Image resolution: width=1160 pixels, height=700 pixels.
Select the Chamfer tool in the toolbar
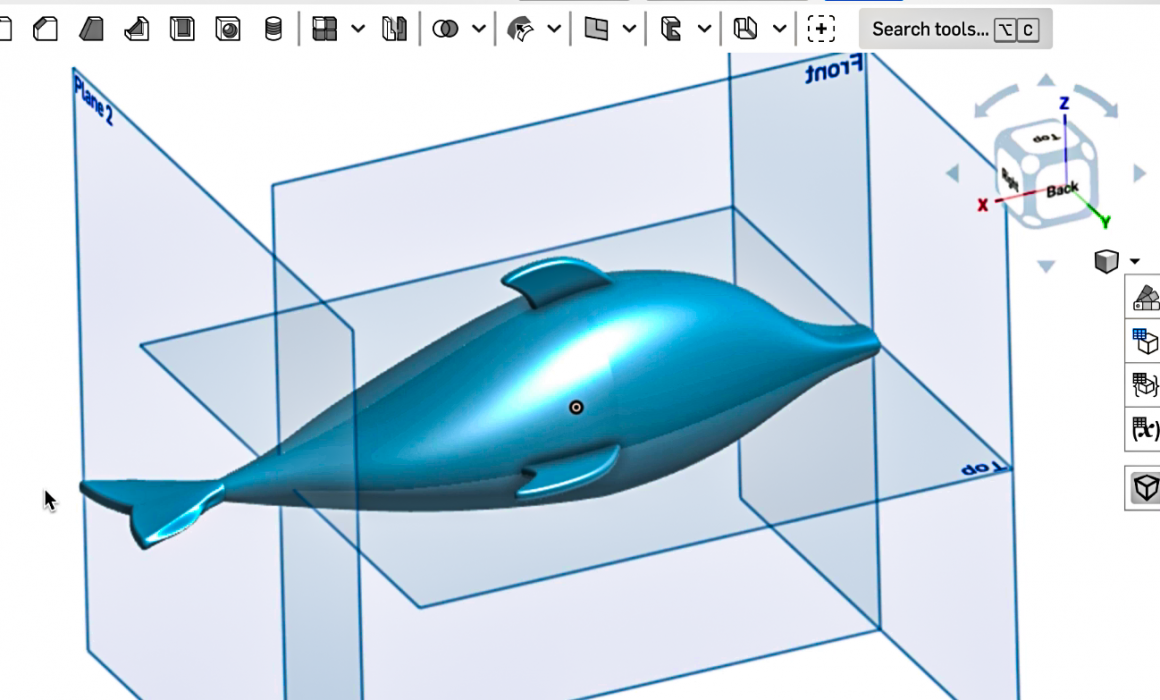pos(45,29)
